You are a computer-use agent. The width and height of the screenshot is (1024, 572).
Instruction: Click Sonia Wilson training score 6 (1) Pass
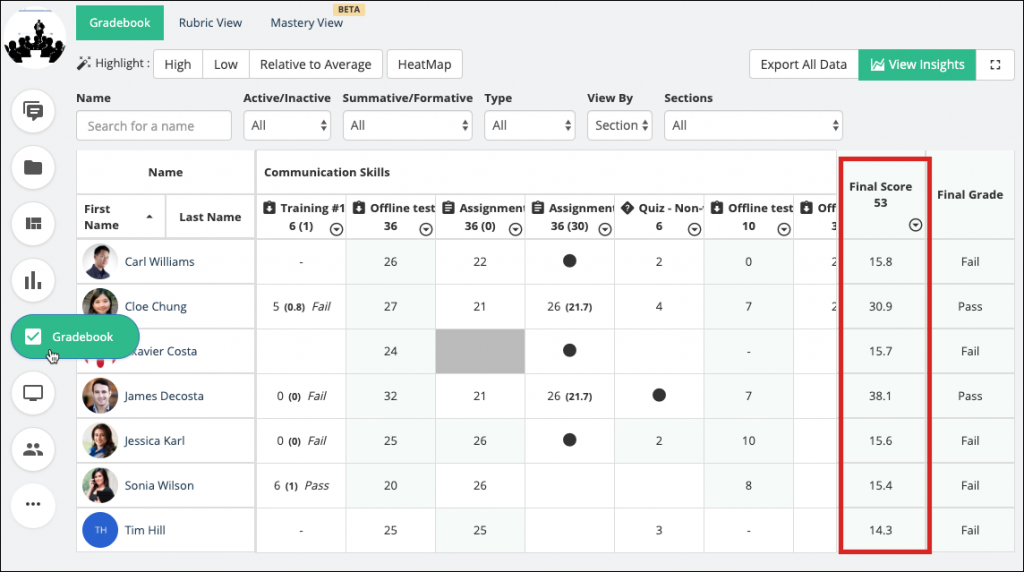point(301,485)
